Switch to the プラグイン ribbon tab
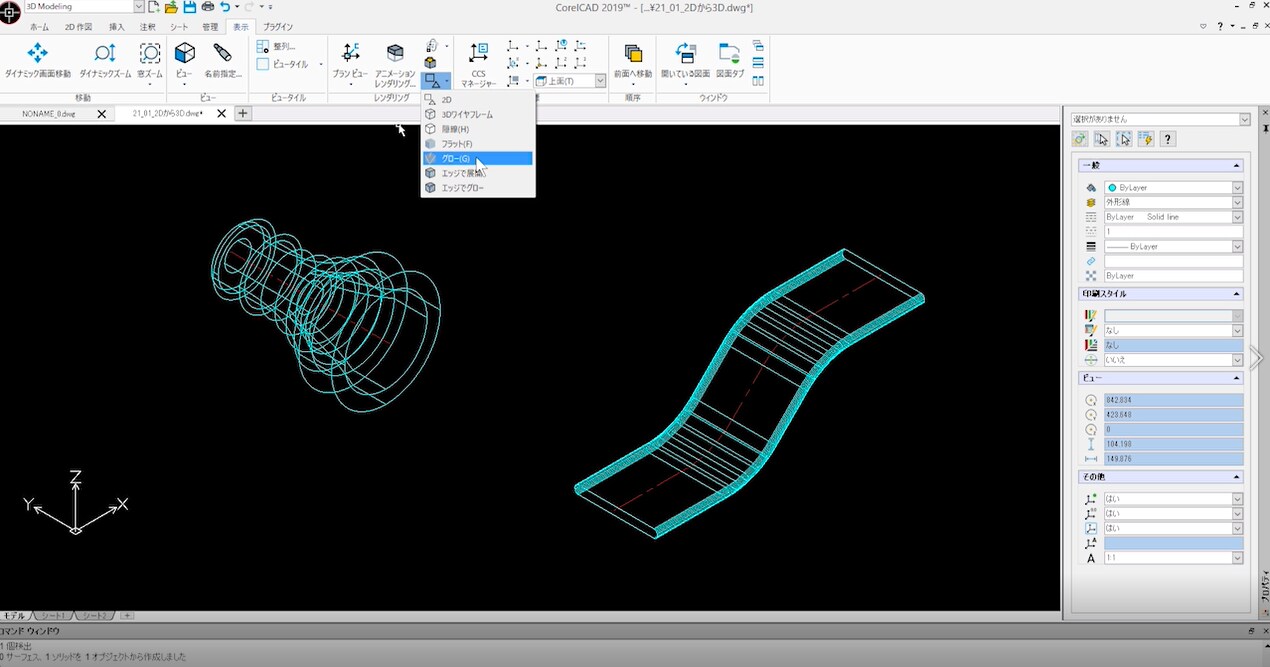The image size is (1270, 667). (x=278, y=27)
